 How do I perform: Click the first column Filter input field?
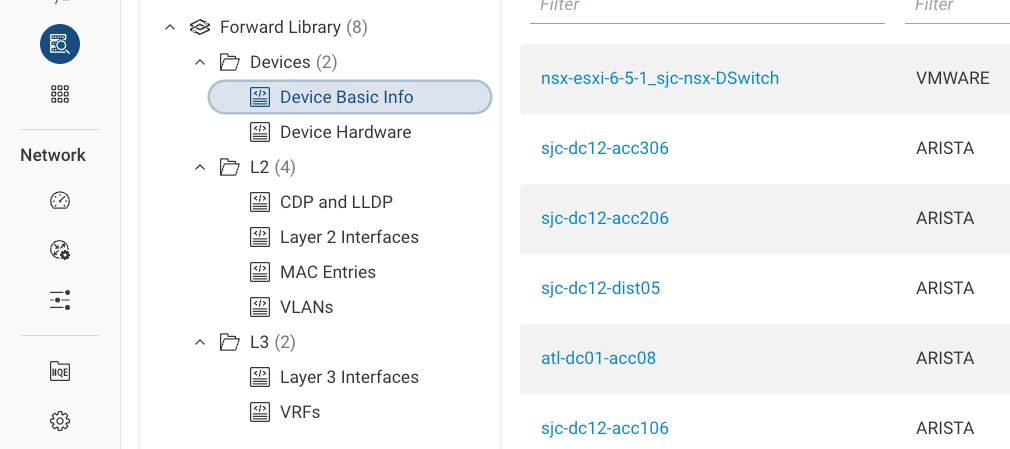coord(707,8)
